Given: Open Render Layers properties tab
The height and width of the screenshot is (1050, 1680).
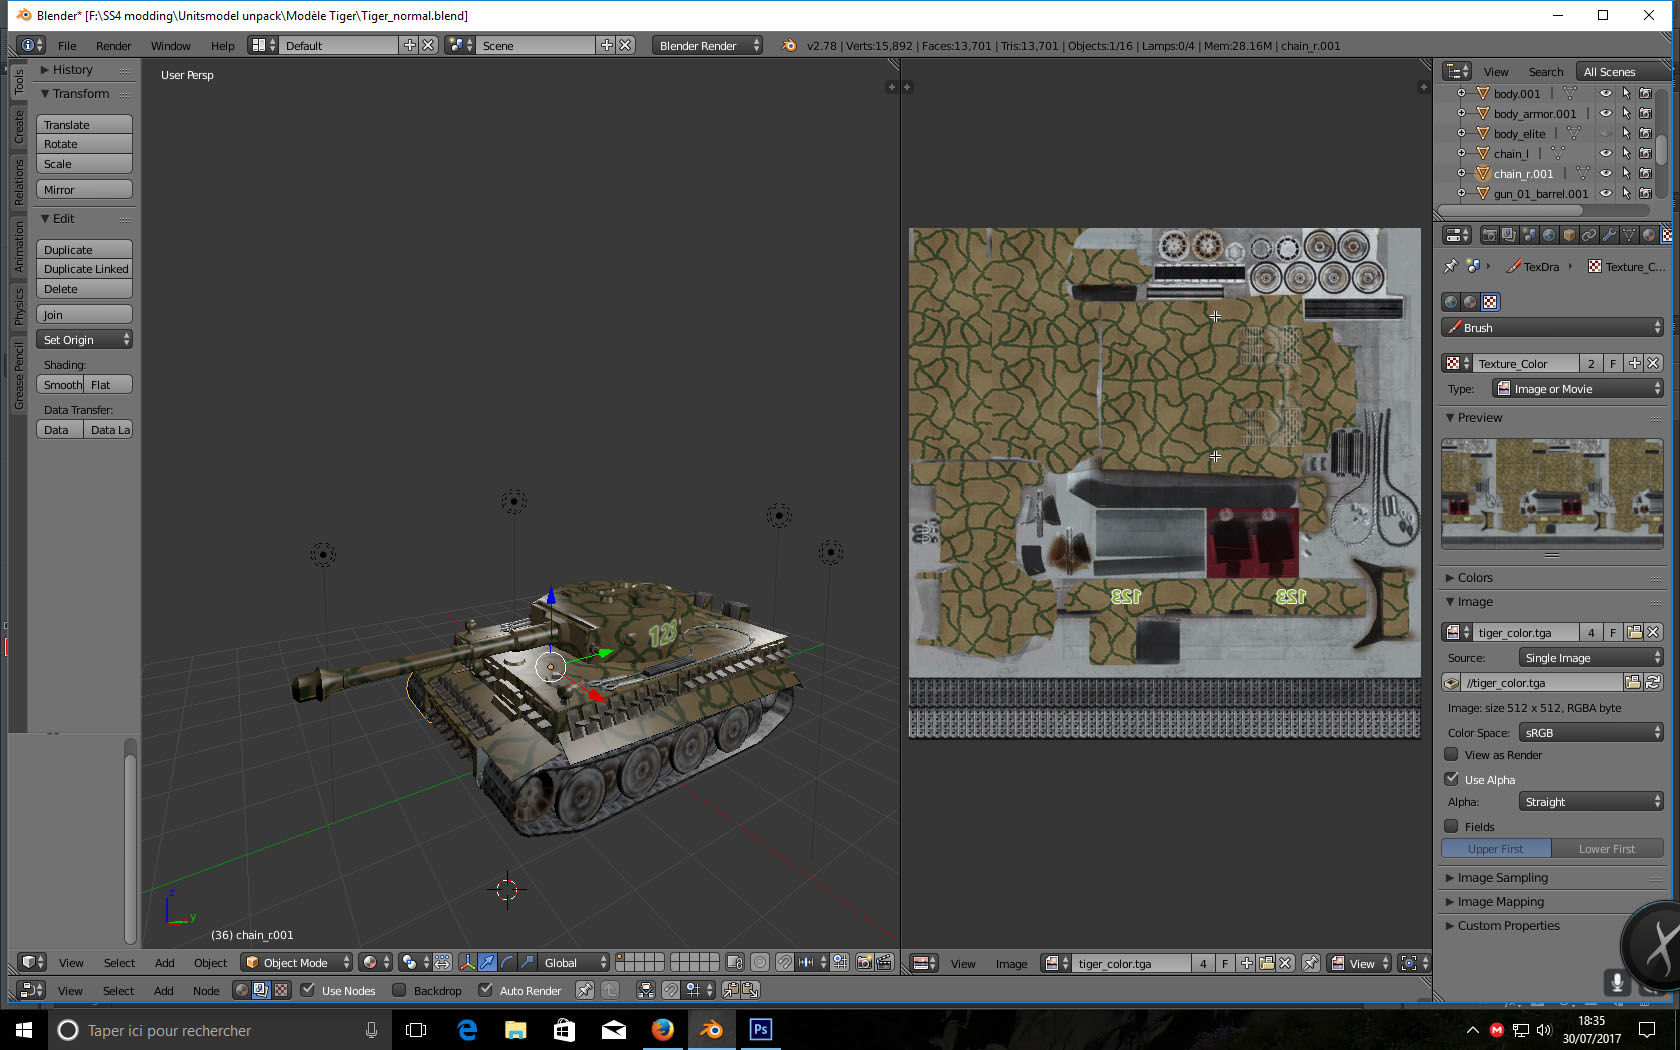Looking at the screenshot, I should [1509, 235].
